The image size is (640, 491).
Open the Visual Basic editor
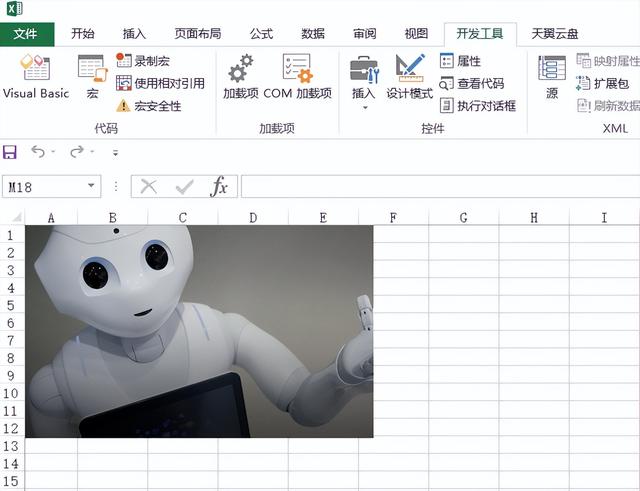(35, 76)
